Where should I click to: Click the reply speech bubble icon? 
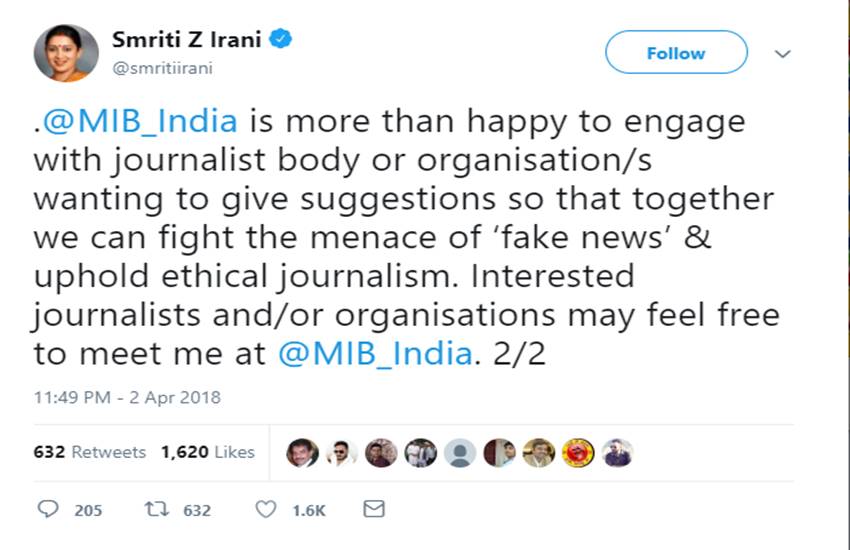48,510
